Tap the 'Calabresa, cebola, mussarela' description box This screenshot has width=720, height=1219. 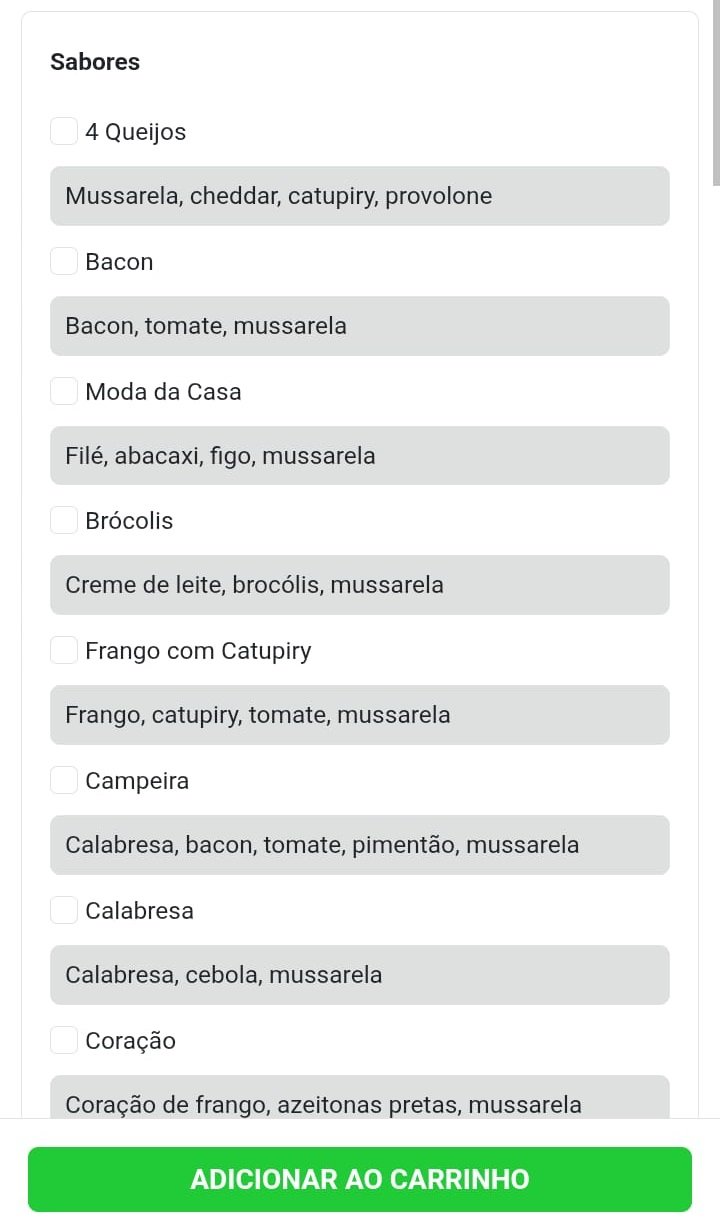(x=359, y=975)
